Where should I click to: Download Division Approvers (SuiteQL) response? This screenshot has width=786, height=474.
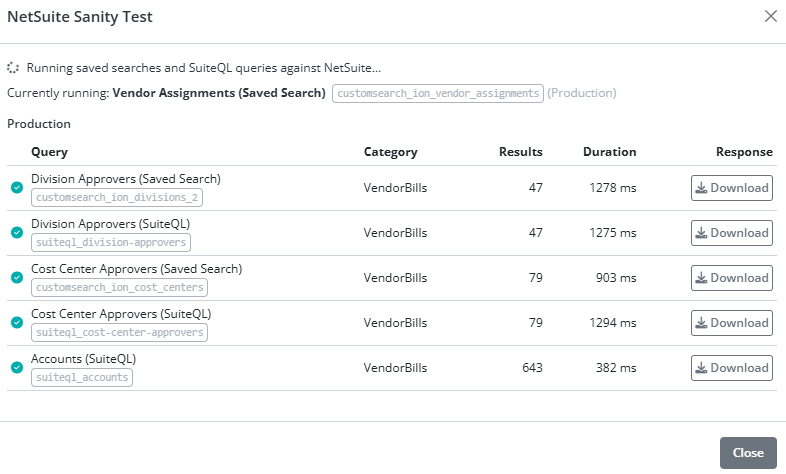pyautogui.click(x=731, y=233)
